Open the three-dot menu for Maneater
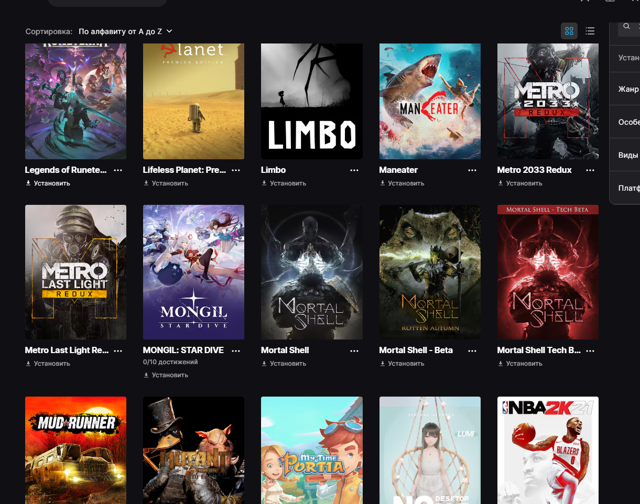Image resolution: width=640 pixels, height=504 pixels. coord(472,170)
